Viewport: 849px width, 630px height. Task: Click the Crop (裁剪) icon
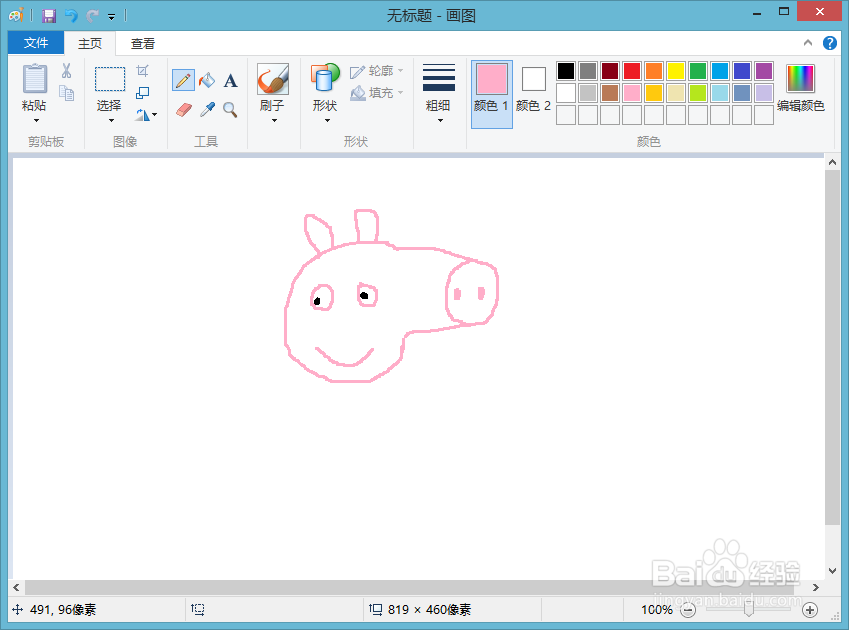coord(143,70)
